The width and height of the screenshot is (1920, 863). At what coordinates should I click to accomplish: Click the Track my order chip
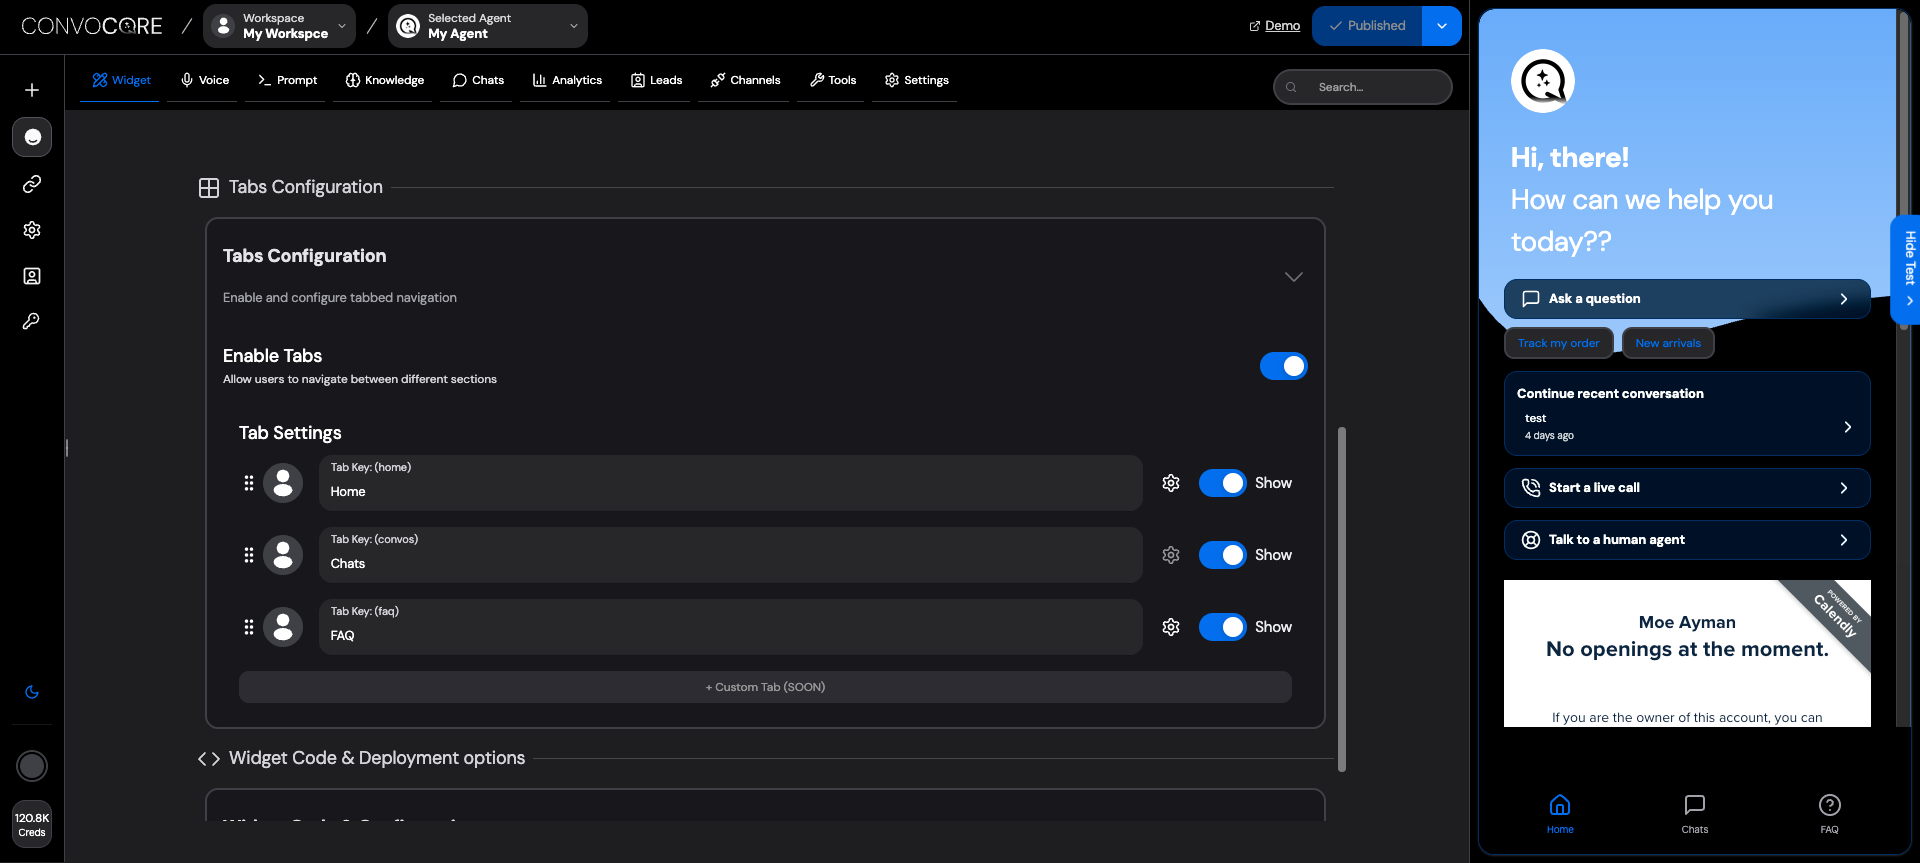point(1558,343)
